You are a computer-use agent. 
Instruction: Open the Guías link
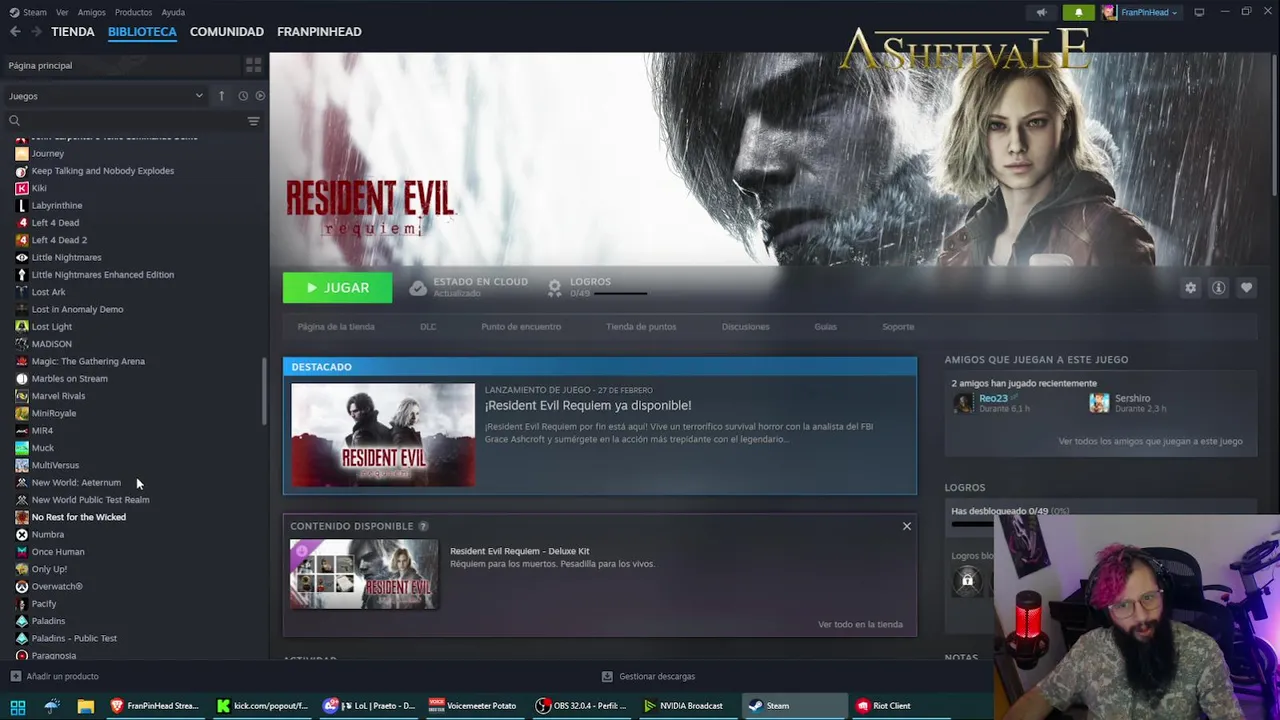(825, 327)
